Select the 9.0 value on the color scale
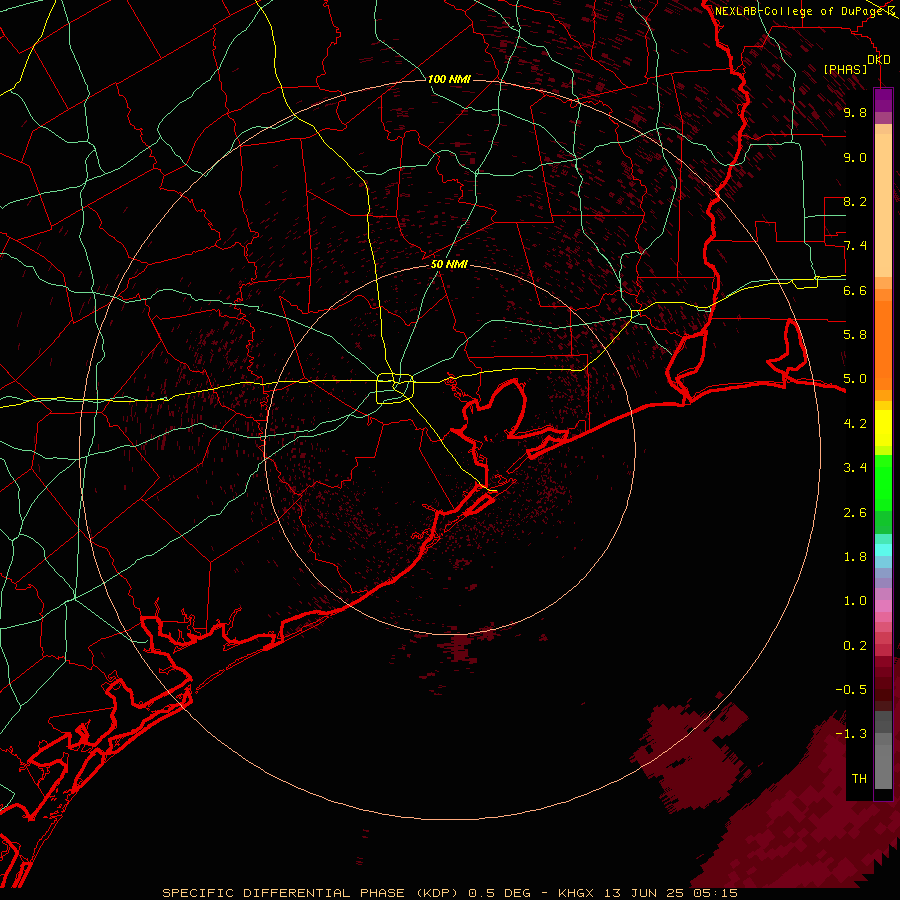 point(855,157)
